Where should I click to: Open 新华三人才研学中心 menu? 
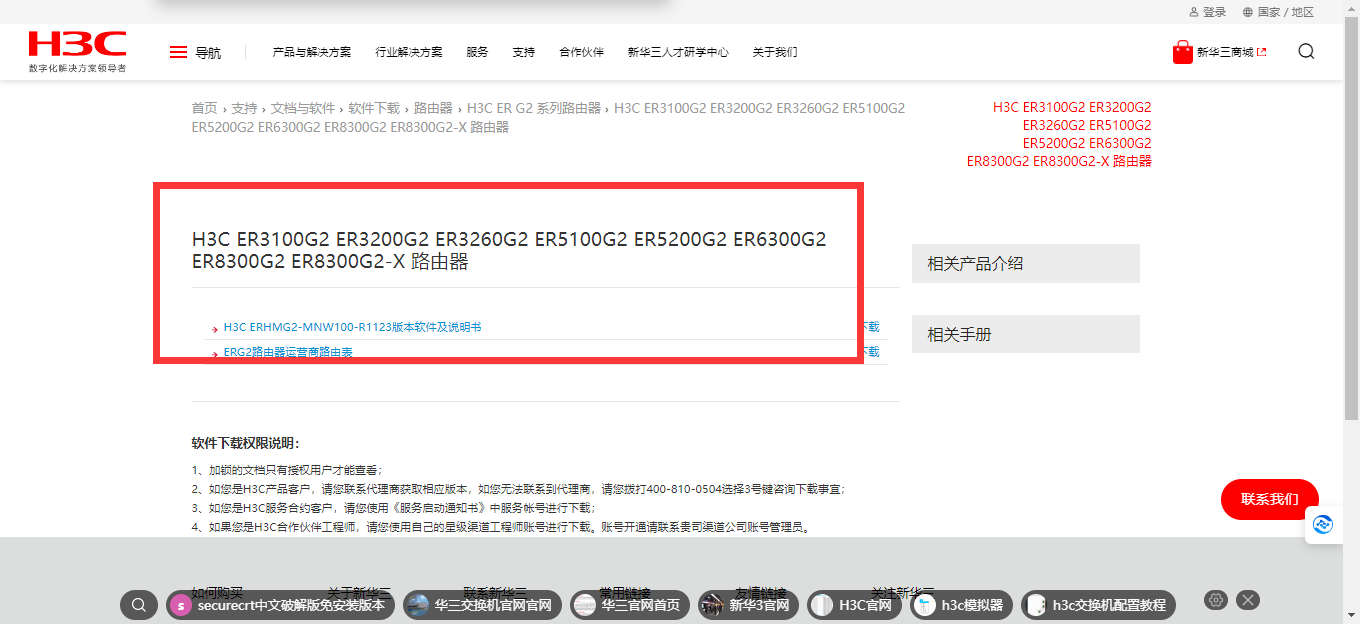(x=678, y=52)
